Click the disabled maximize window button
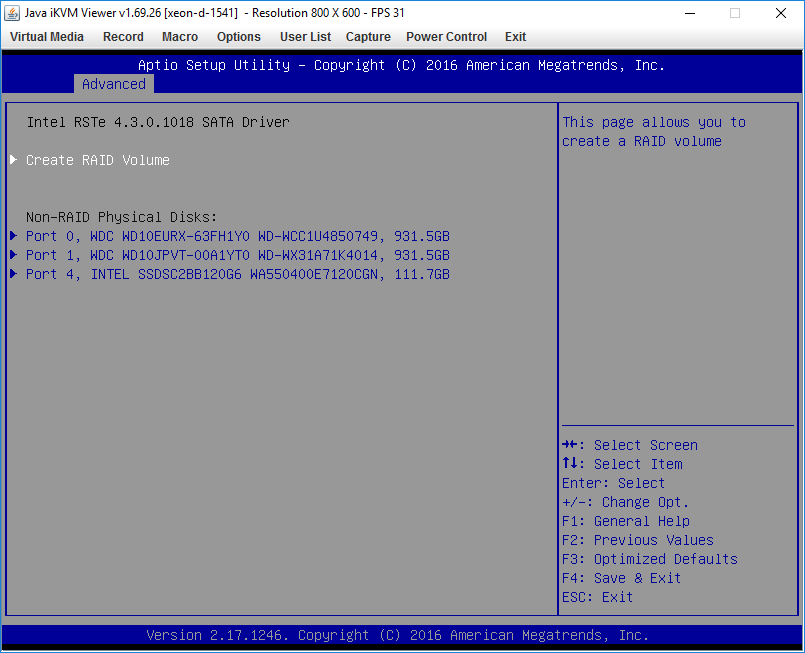The height and width of the screenshot is (653, 805). click(735, 13)
